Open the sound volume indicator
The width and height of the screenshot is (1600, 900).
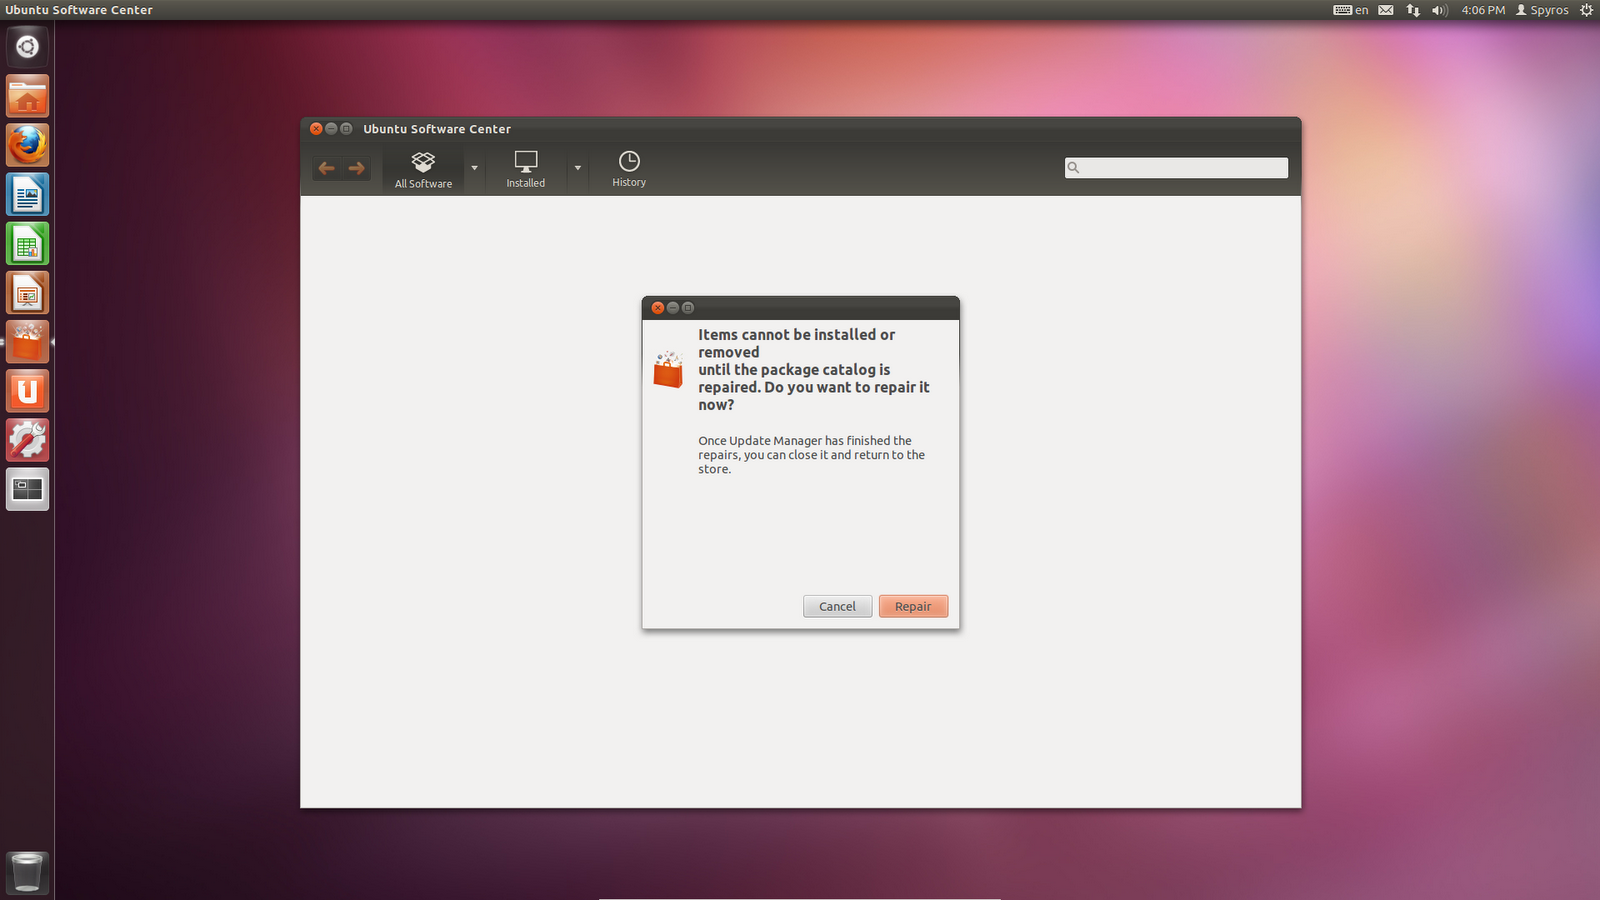[1439, 10]
